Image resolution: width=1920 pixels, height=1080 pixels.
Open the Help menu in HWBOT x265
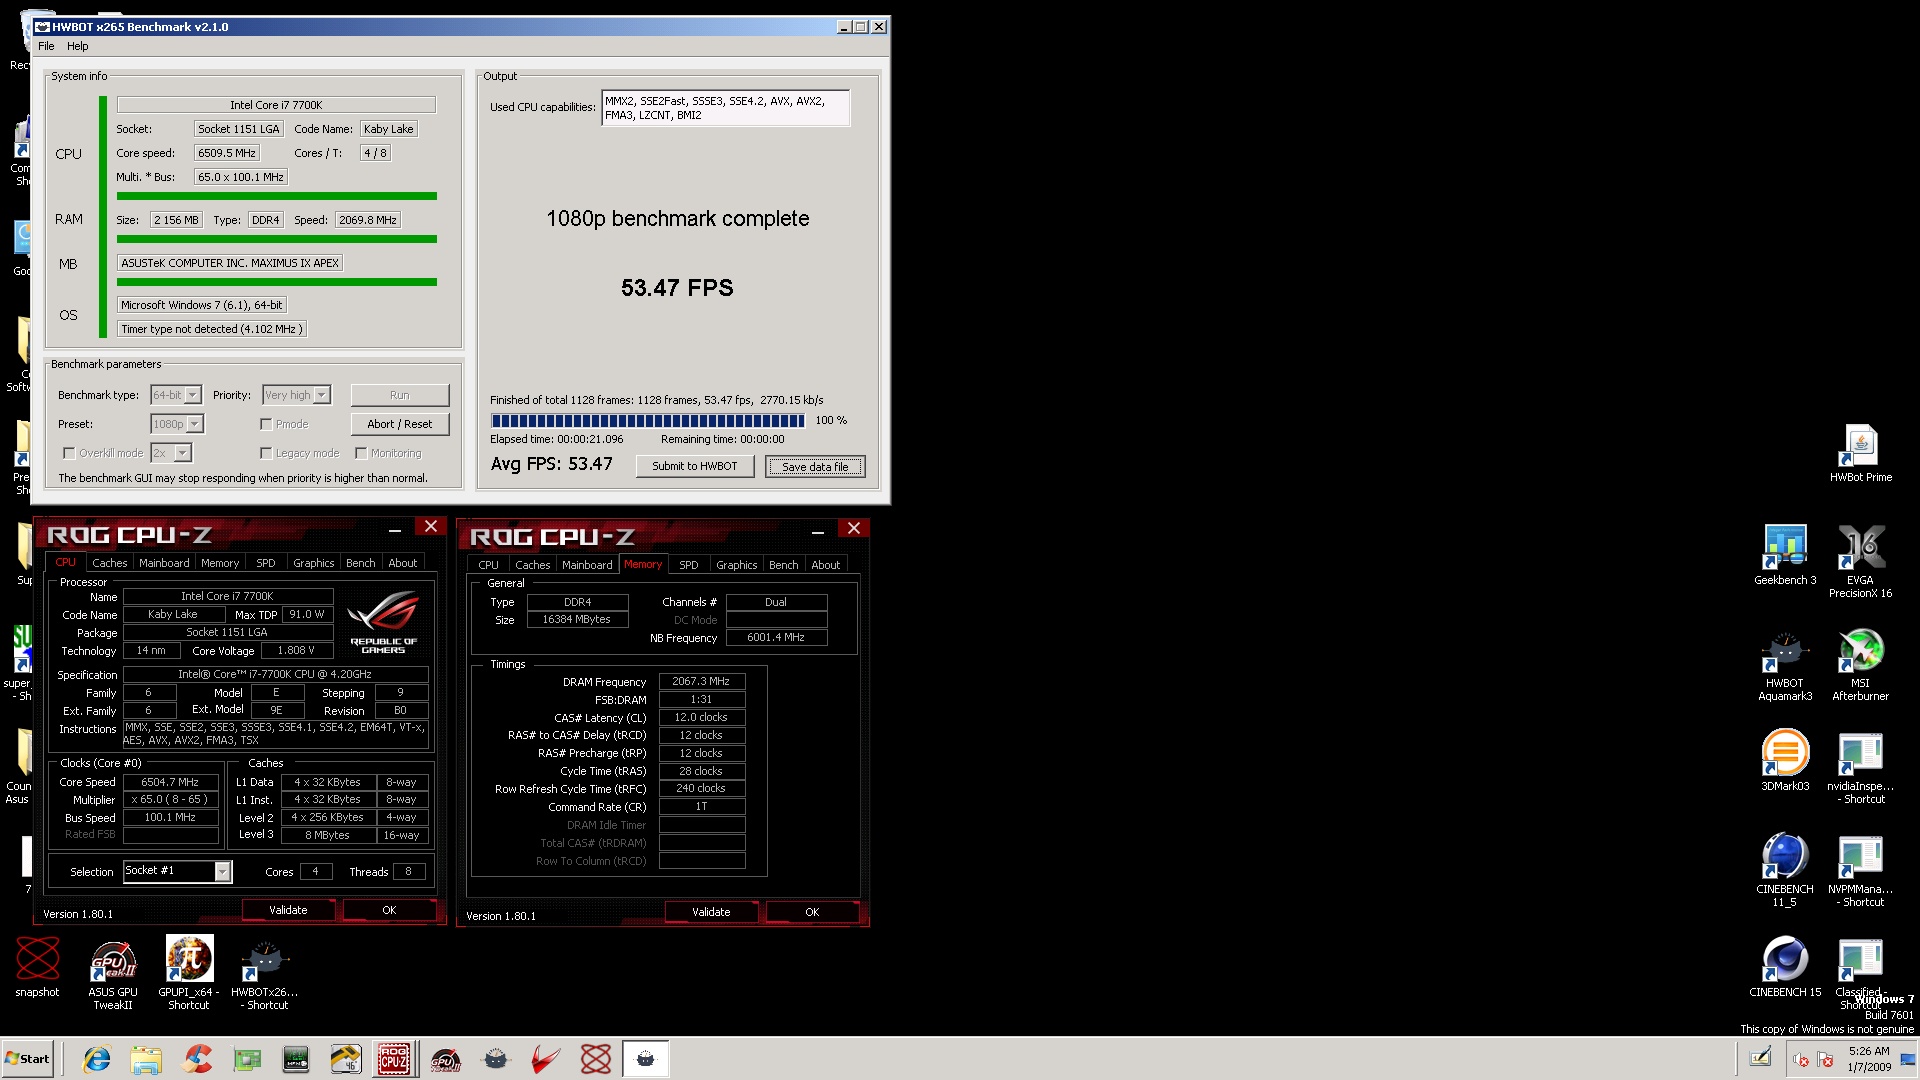point(77,46)
